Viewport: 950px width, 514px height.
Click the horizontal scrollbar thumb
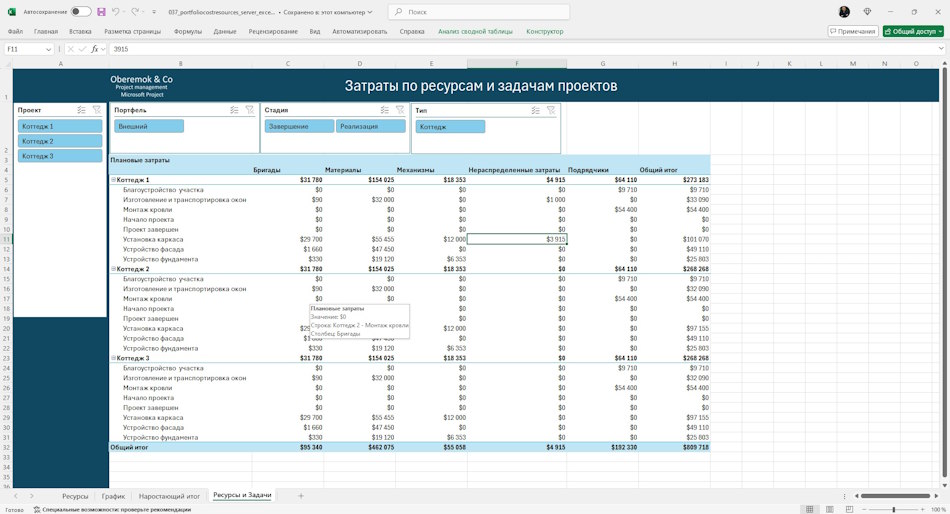(x=895, y=496)
